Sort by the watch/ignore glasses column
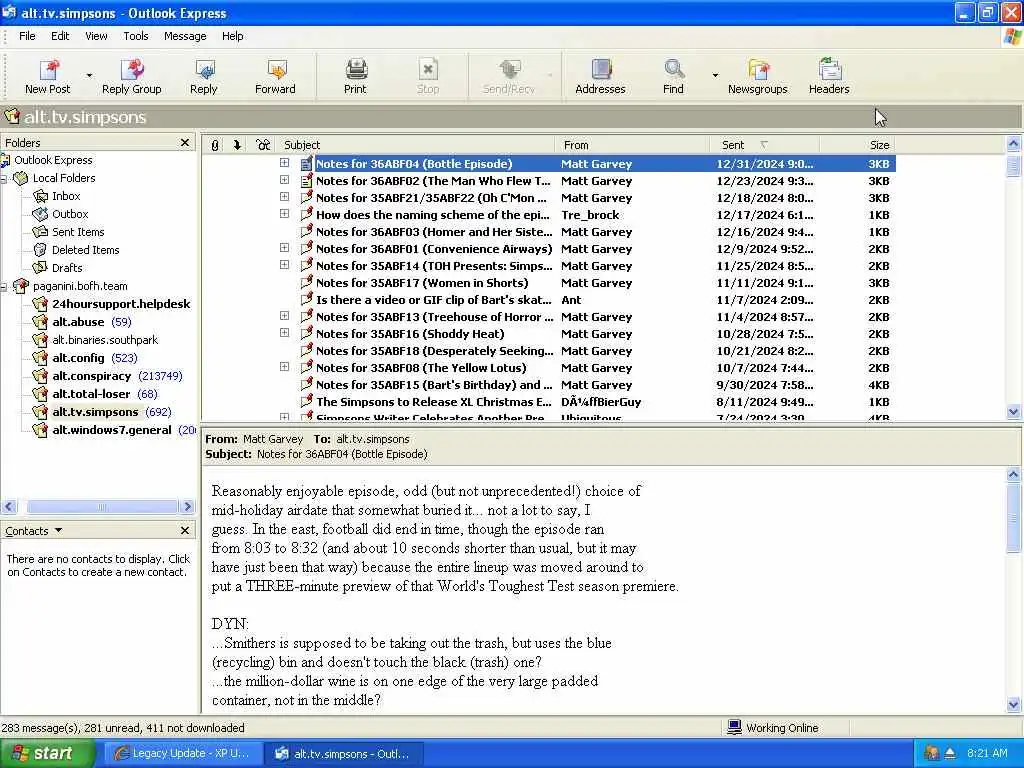The image size is (1024, 768). (x=263, y=145)
